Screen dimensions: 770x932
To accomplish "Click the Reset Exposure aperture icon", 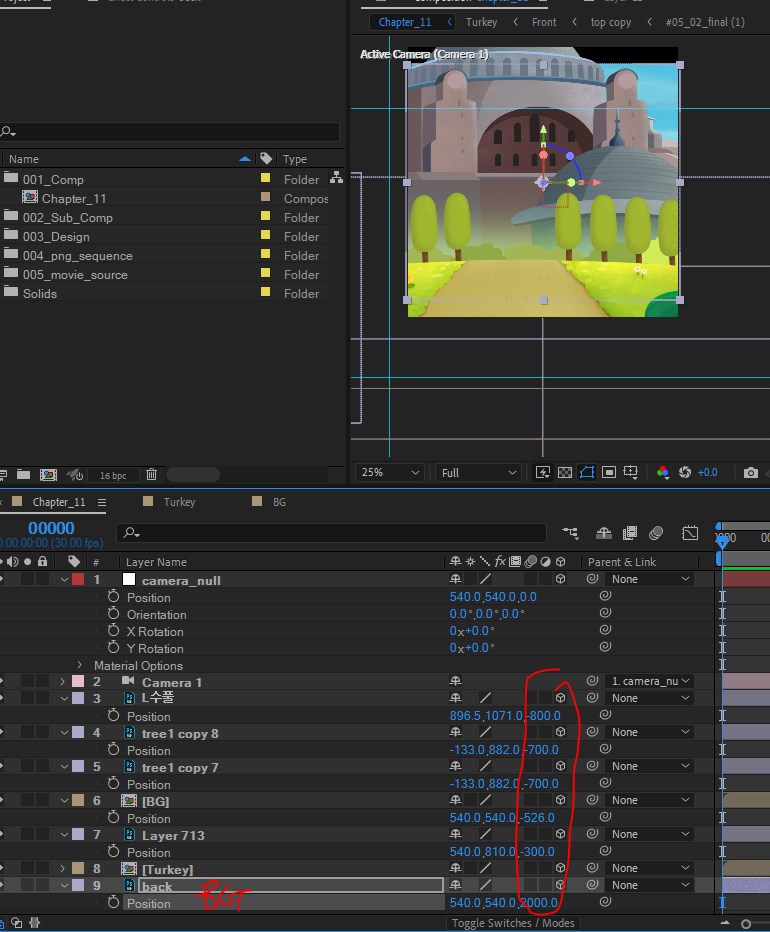I will tap(685, 473).
